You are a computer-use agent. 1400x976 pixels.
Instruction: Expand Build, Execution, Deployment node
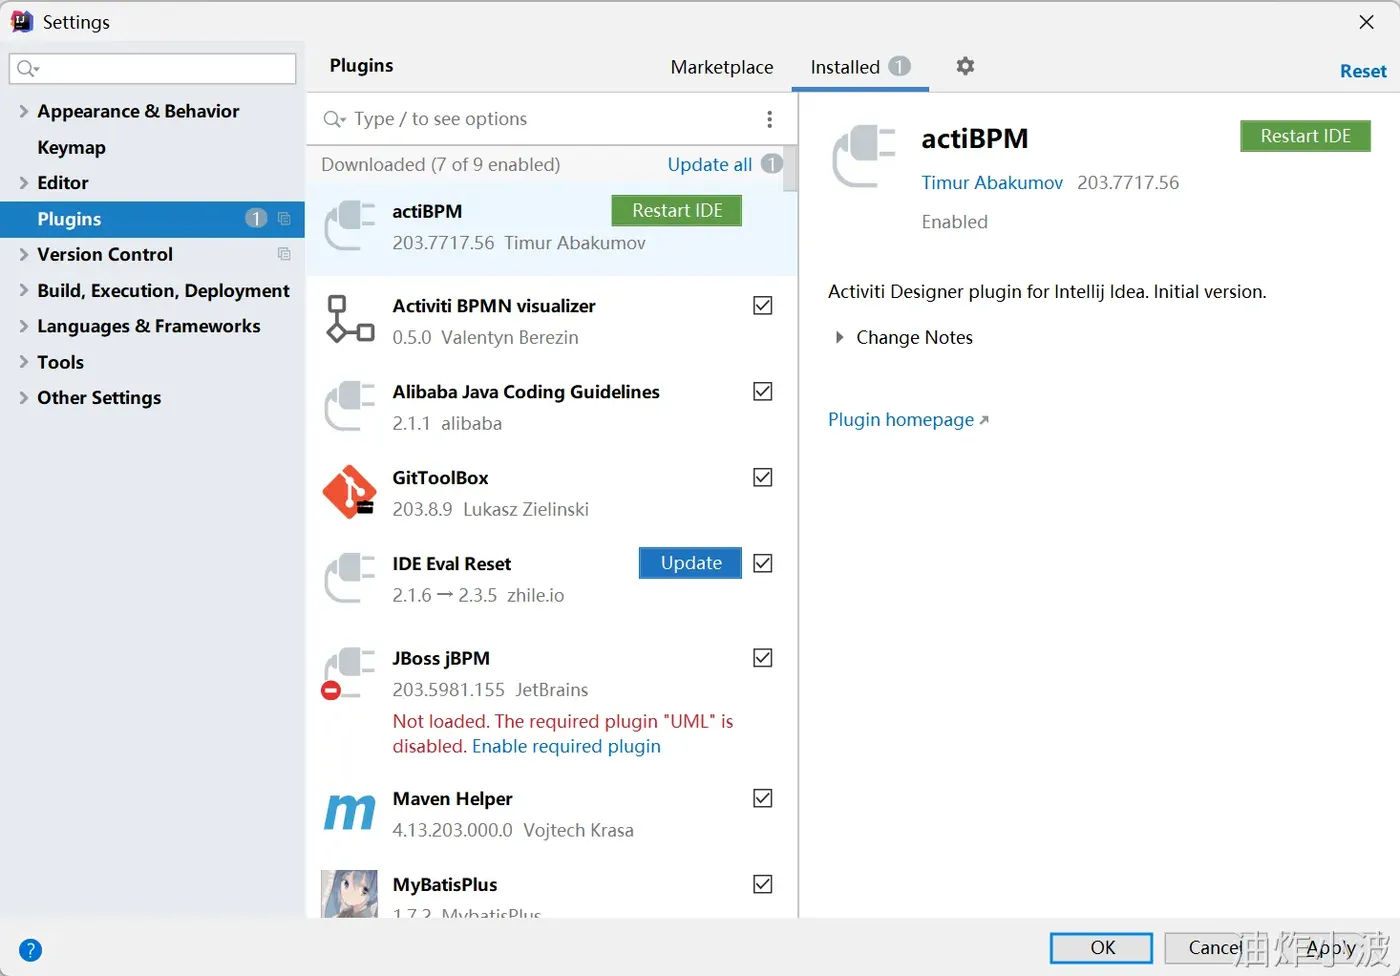(x=23, y=290)
